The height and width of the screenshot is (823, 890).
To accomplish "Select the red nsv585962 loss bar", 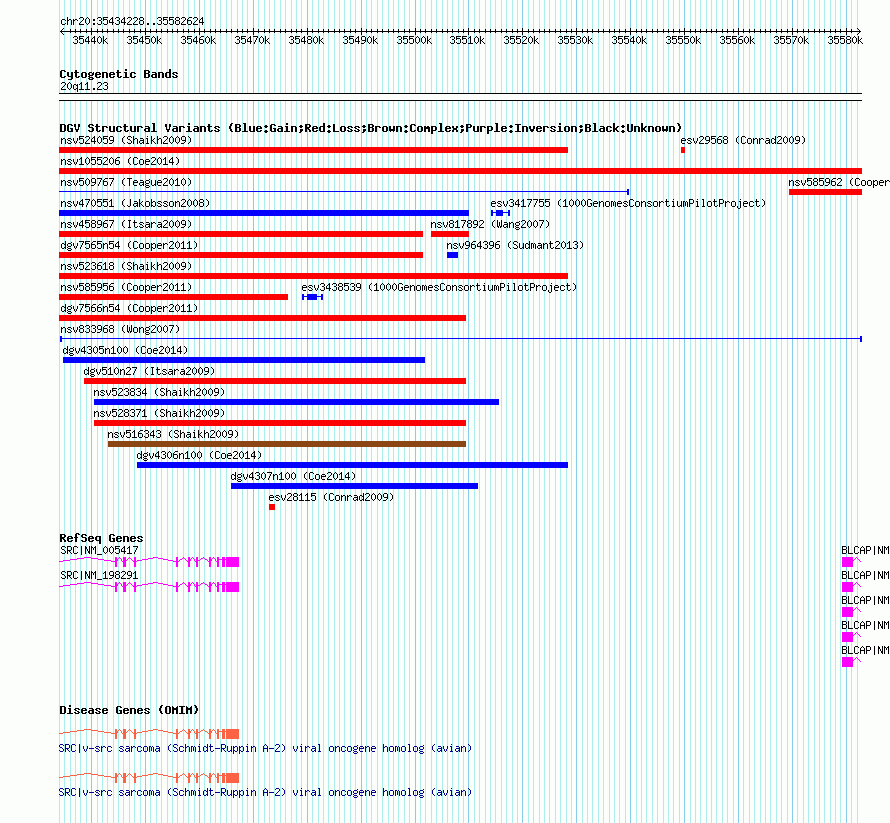I will (x=825, y=192).
